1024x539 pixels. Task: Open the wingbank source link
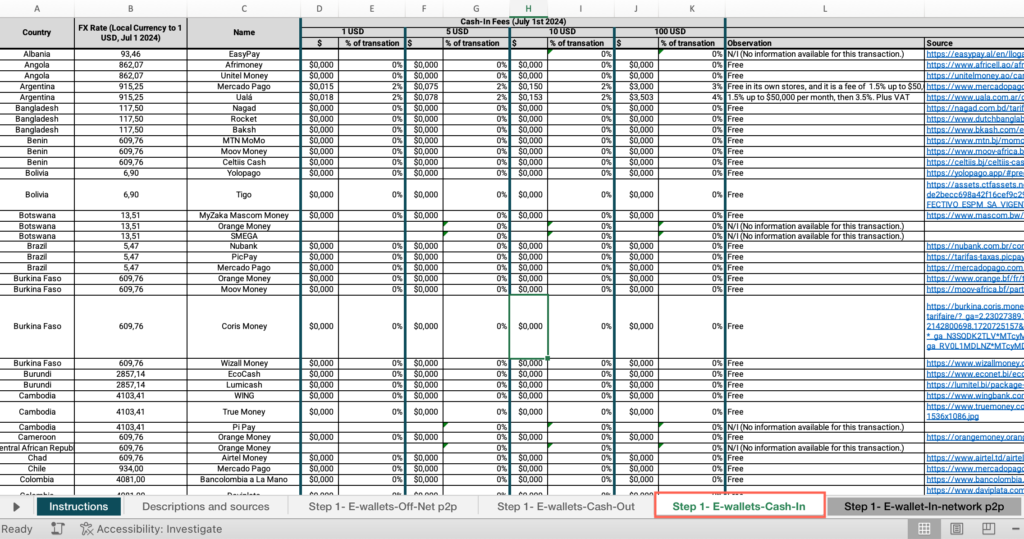point(974,396)
